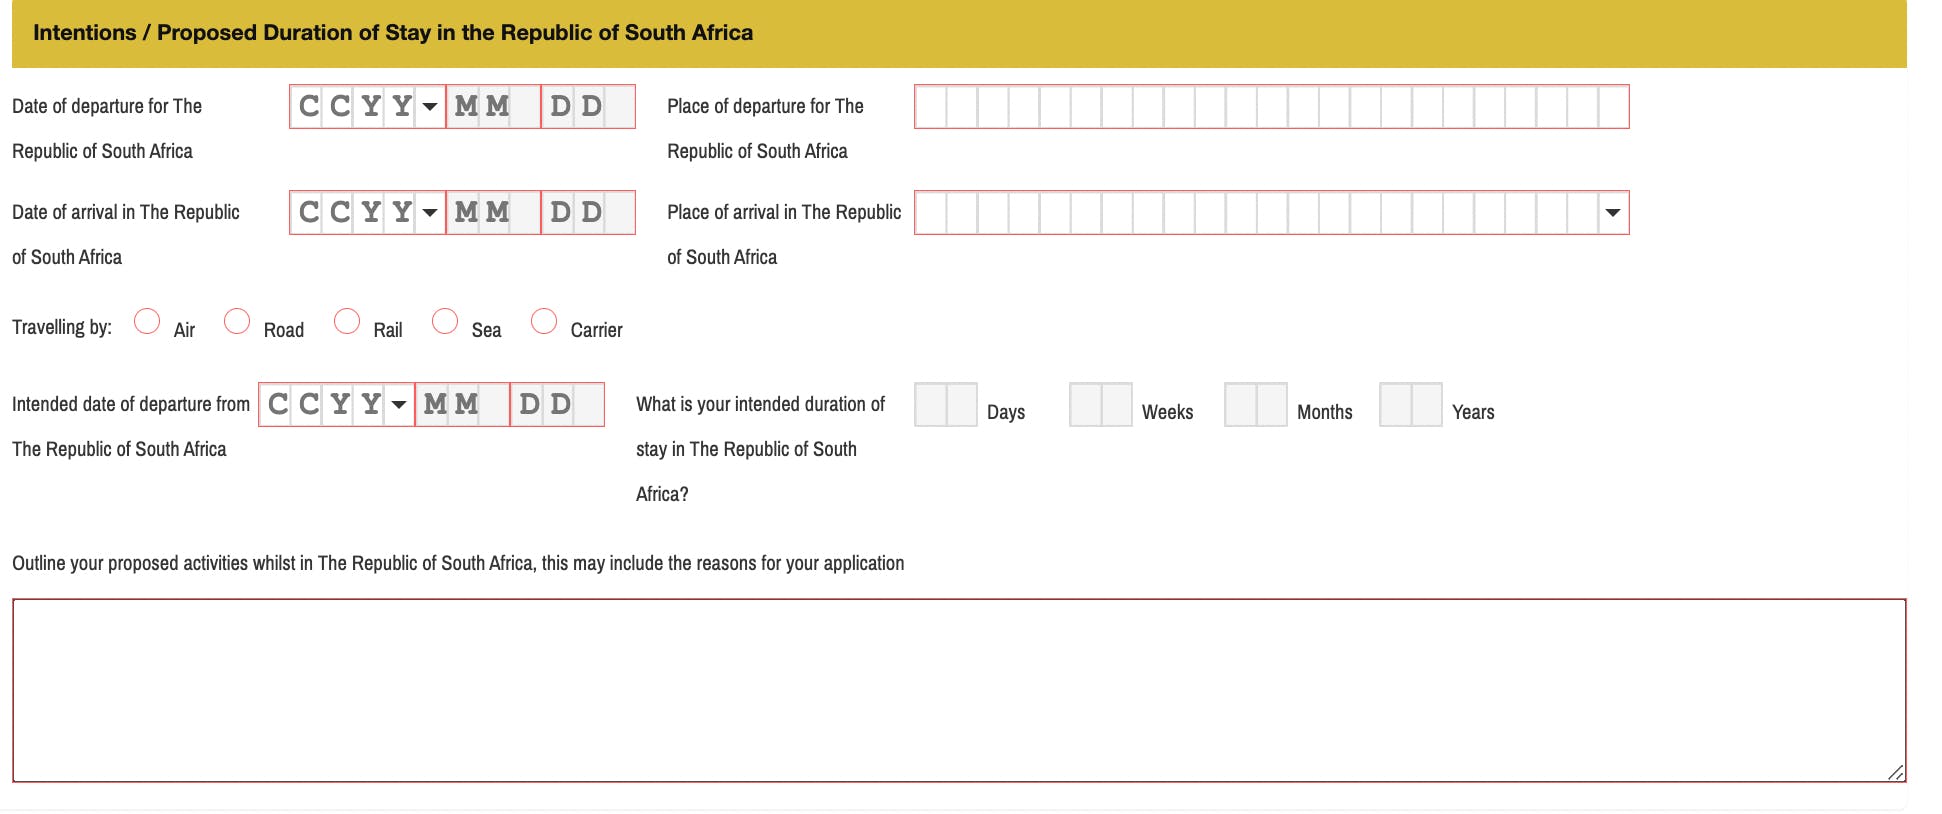Click the 'What is your intended duration' label
The image size is (1942, 814).
(760, 449)
